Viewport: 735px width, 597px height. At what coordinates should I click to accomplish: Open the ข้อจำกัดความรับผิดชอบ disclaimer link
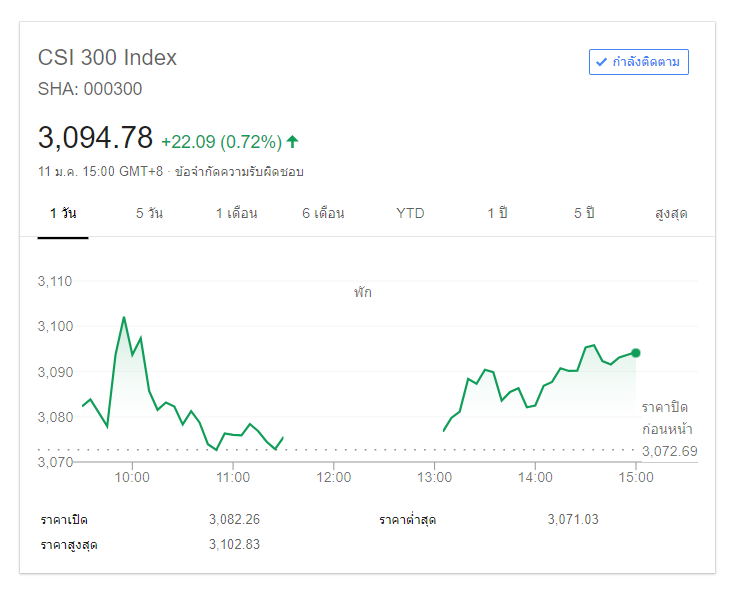(239, 171)
